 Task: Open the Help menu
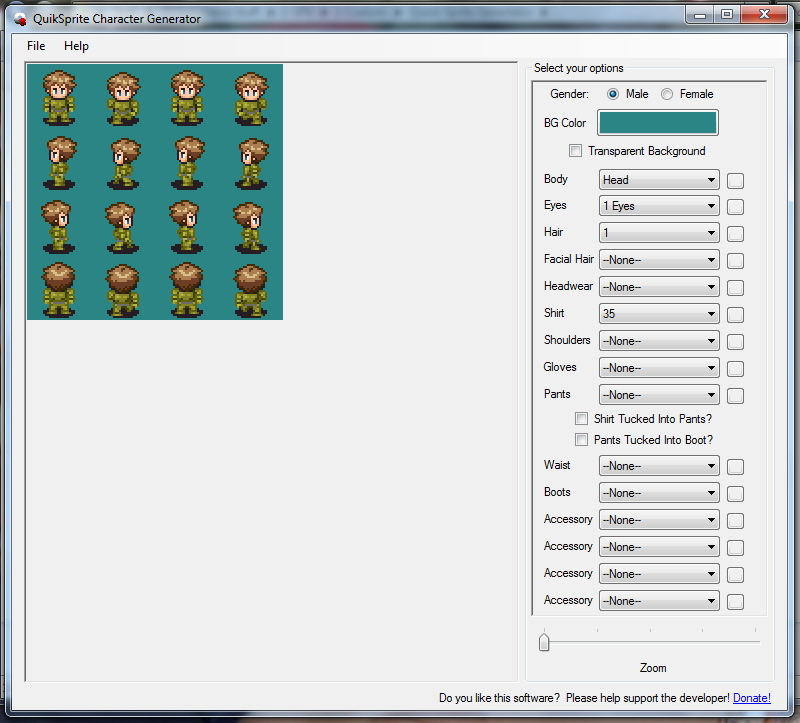click(x=76, y=46)
